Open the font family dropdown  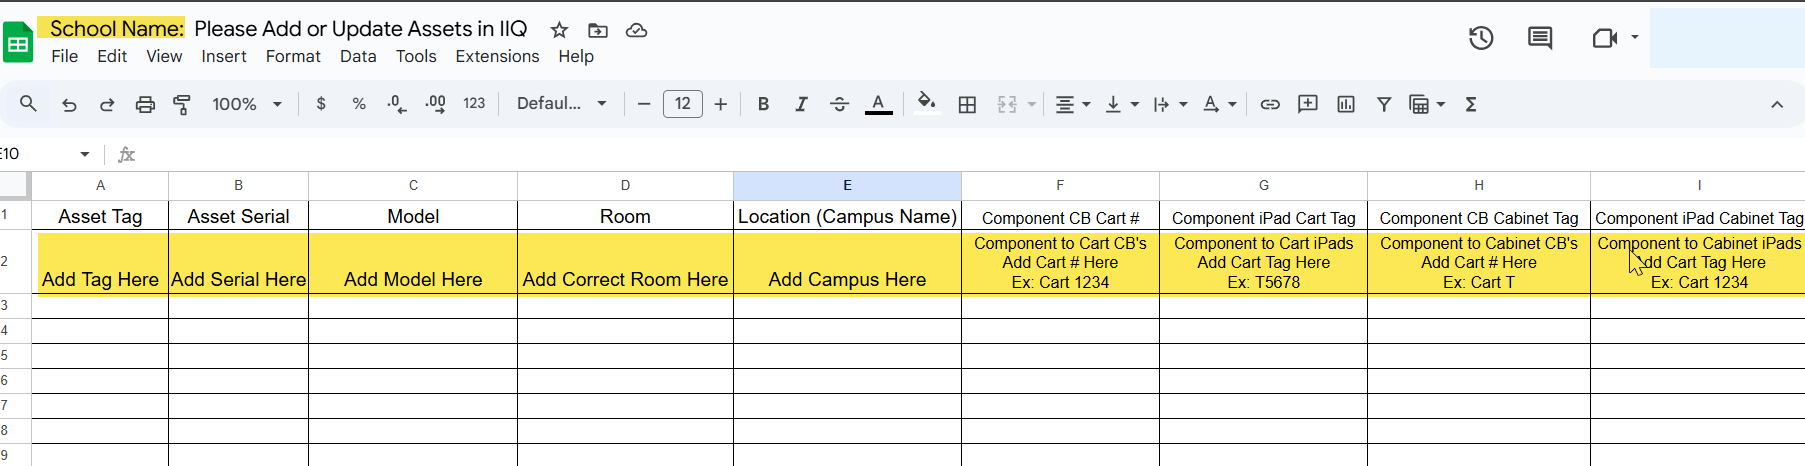(x=561, y=104)
